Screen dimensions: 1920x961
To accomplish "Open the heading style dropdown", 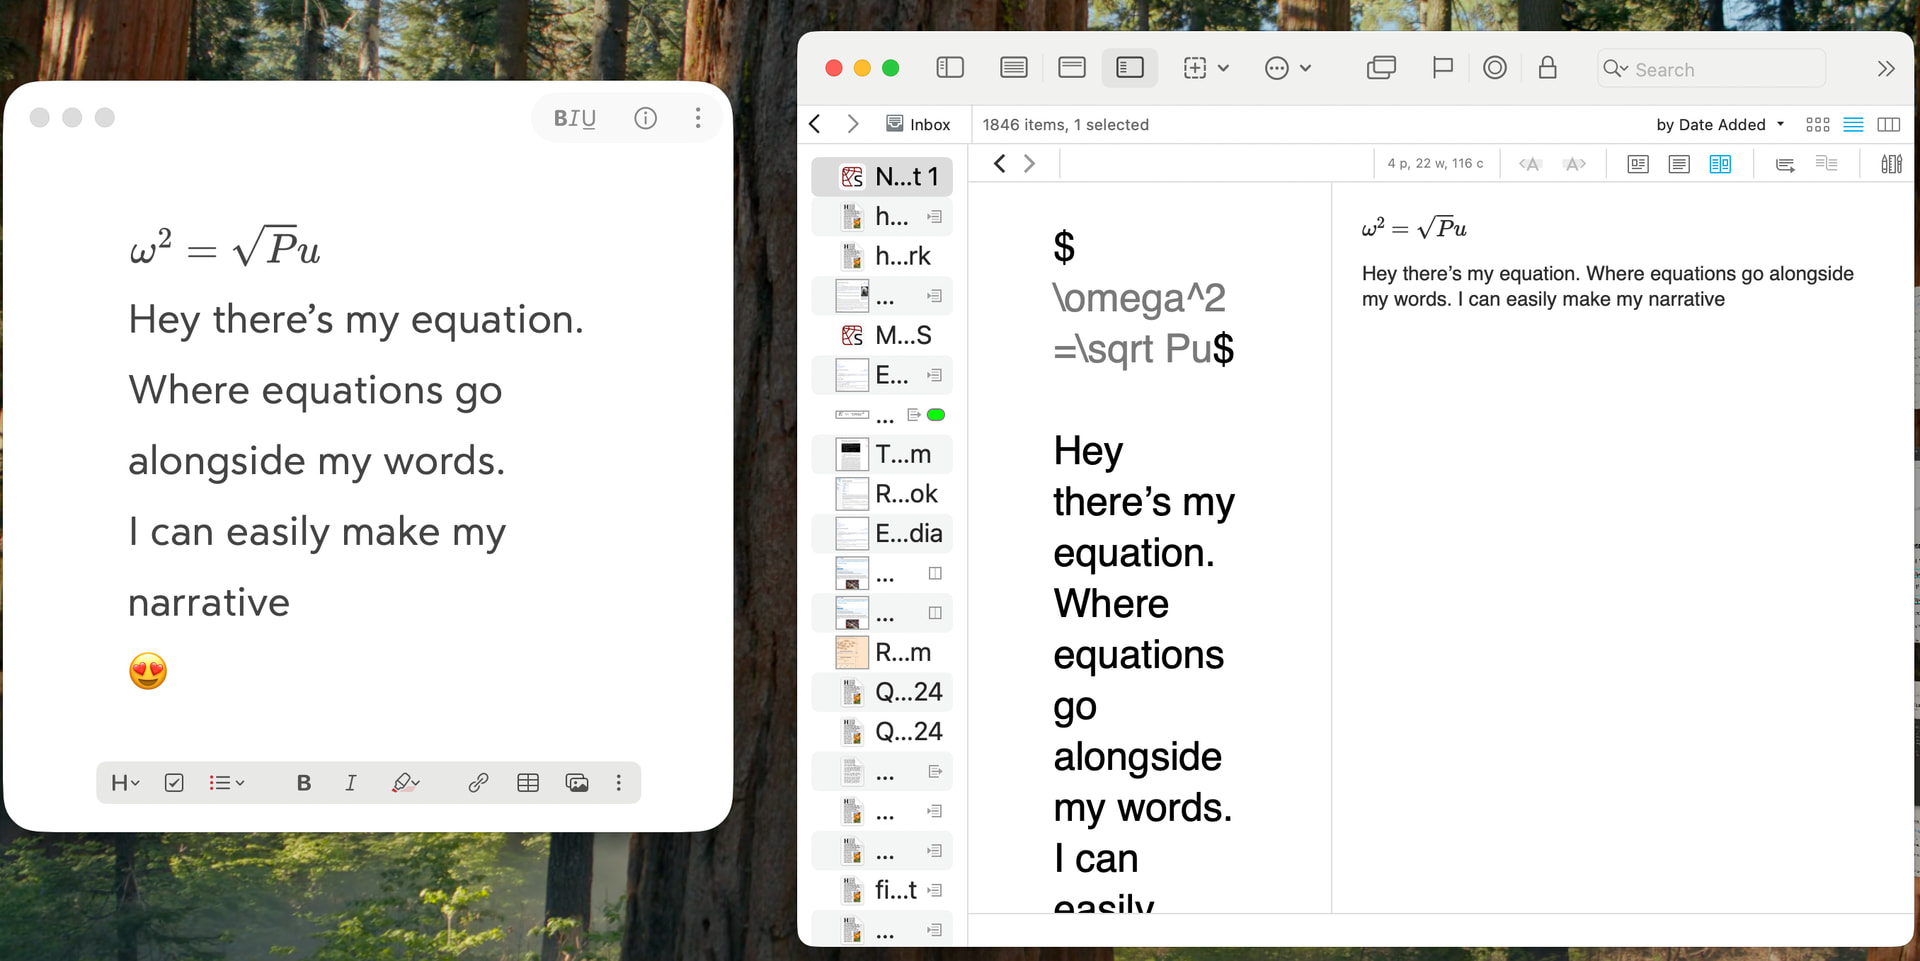I will pos(125,783).
